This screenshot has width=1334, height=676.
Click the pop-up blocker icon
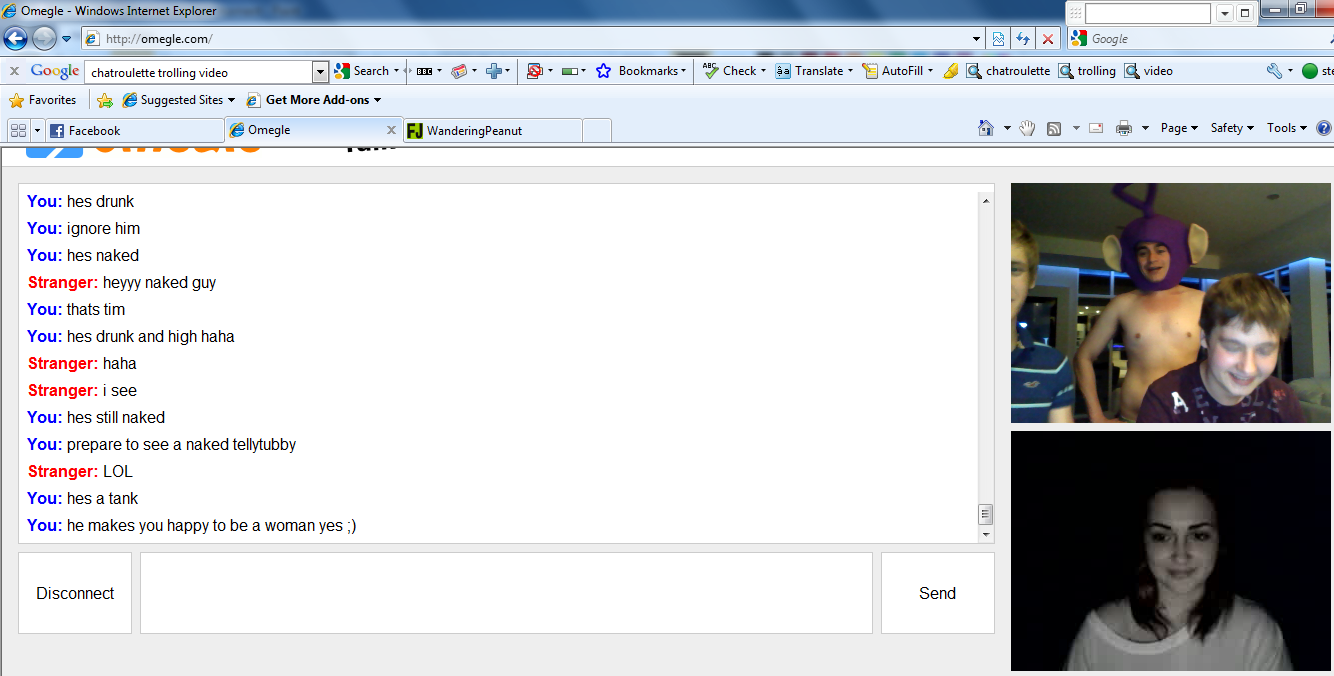pos(535,71)
